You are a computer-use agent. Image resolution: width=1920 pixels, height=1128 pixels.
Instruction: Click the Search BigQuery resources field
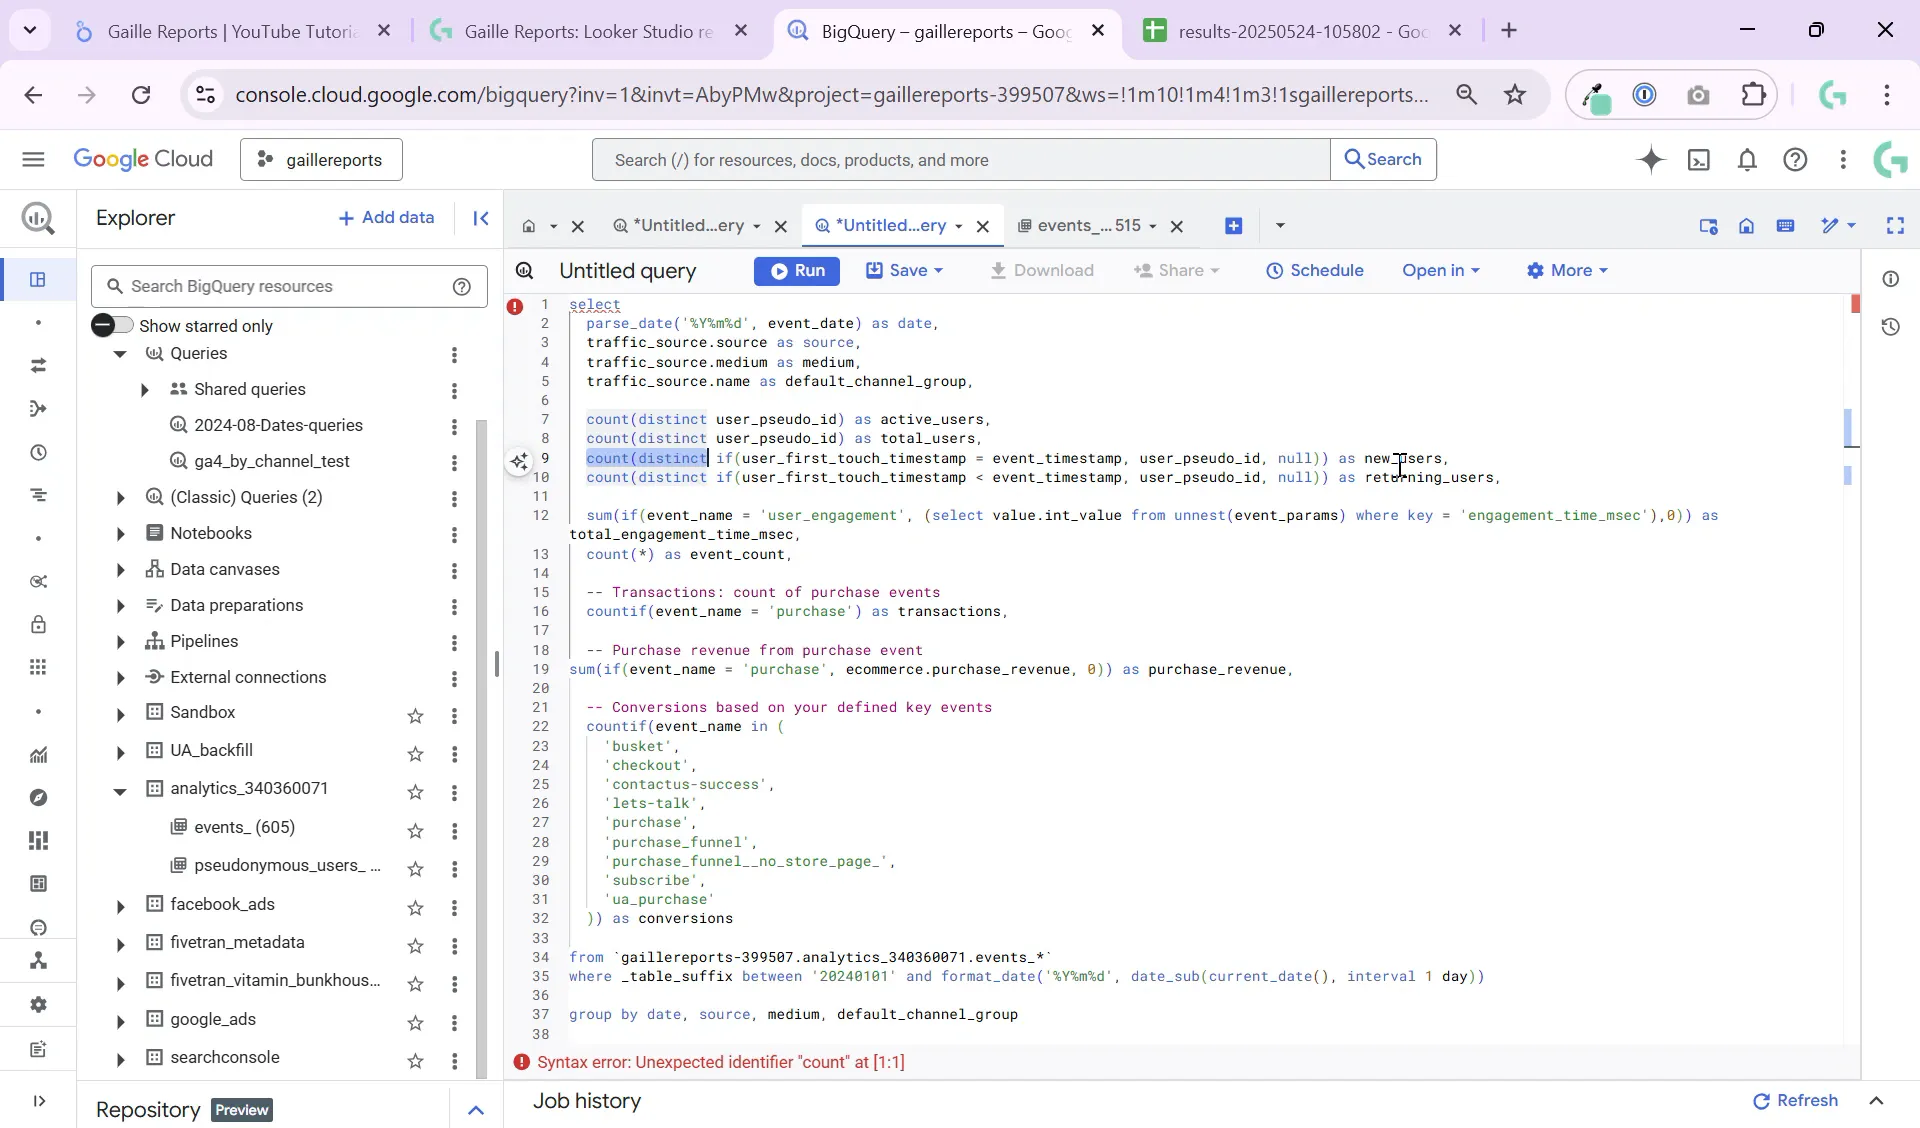point(270,287)
